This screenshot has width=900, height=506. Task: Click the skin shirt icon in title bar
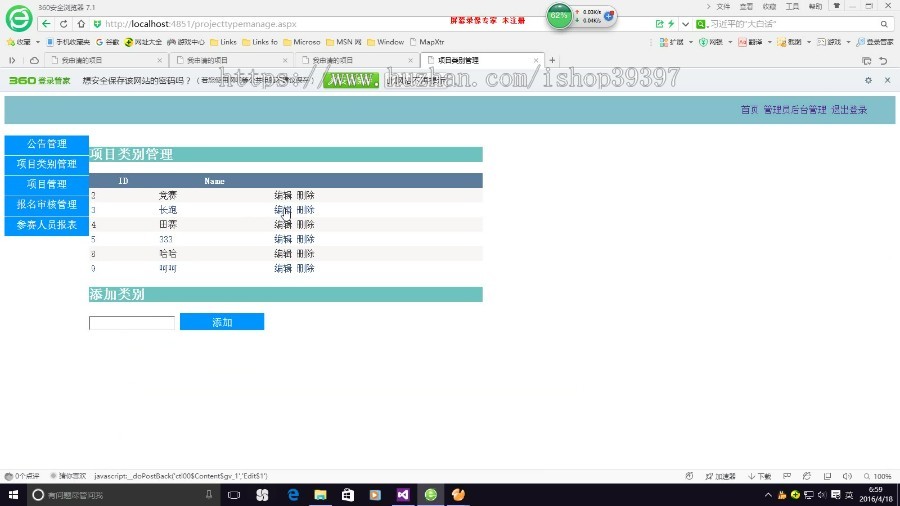pos(836,6)
